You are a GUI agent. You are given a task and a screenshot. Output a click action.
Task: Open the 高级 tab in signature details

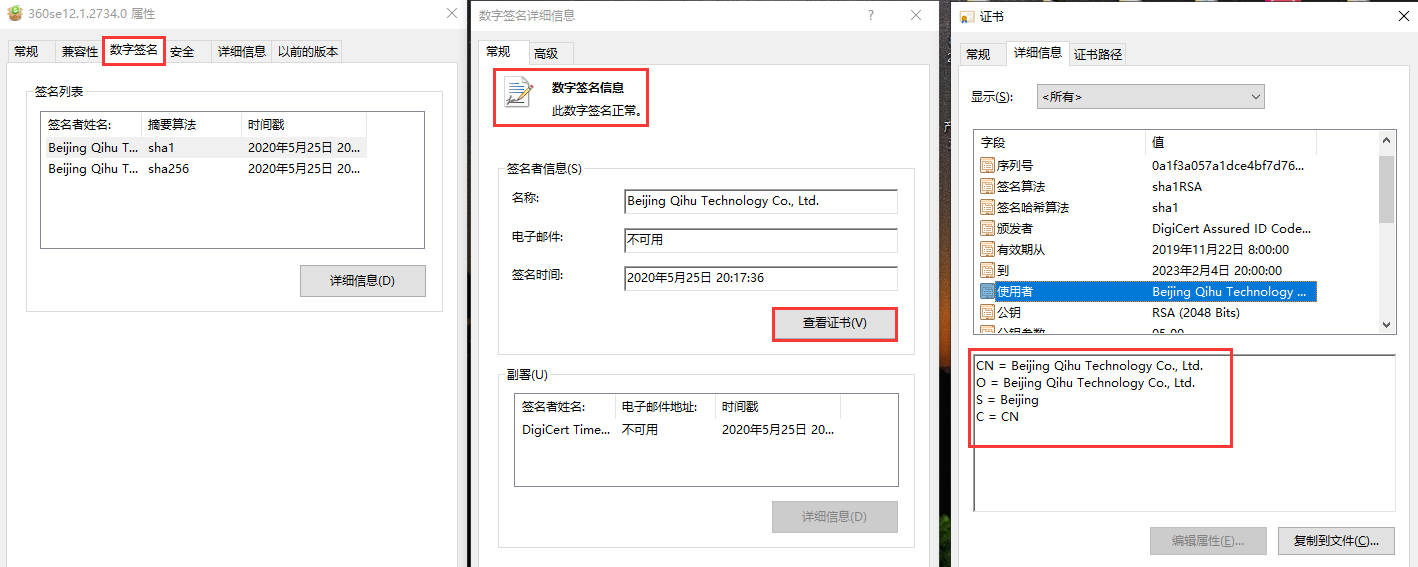546,54
